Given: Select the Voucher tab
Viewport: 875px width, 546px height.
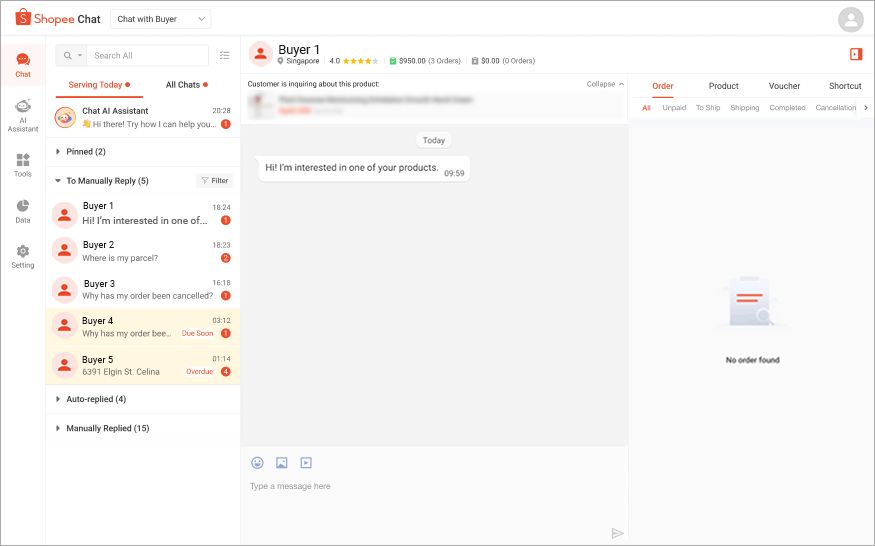Looking at the screenshot, I should click(784, 86).
